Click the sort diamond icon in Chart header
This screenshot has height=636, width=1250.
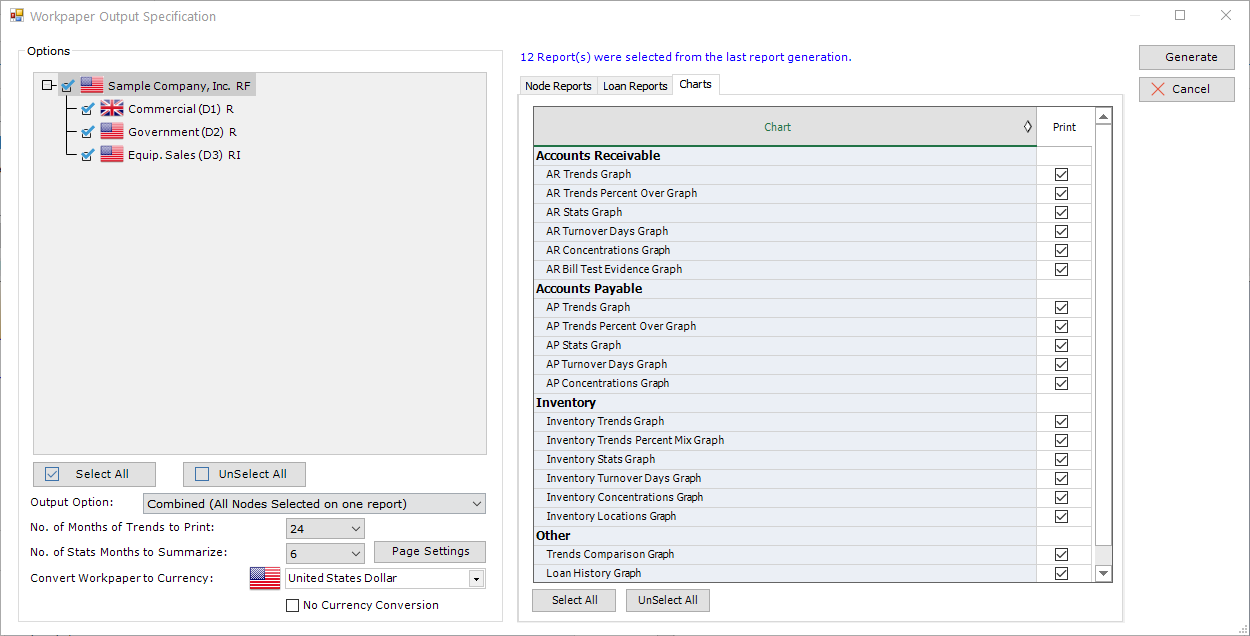(1027, 127)
